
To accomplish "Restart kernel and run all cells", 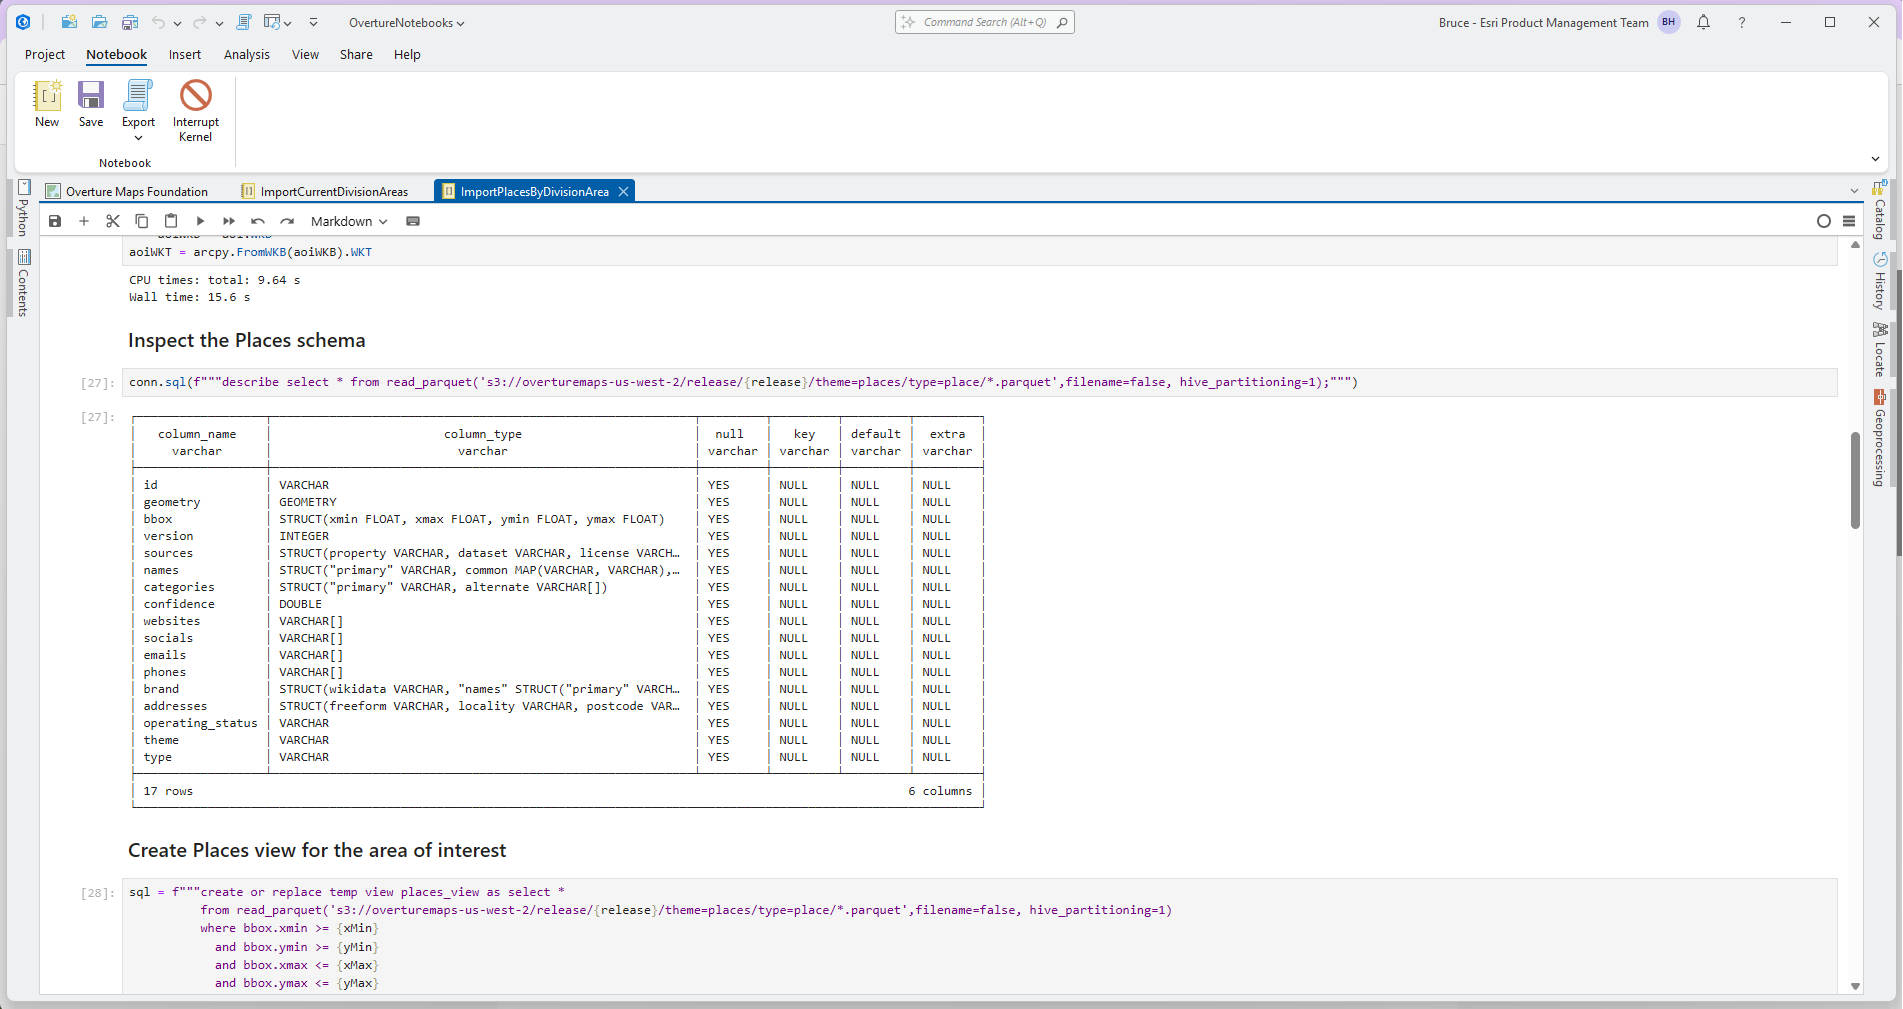I will 229,221.
